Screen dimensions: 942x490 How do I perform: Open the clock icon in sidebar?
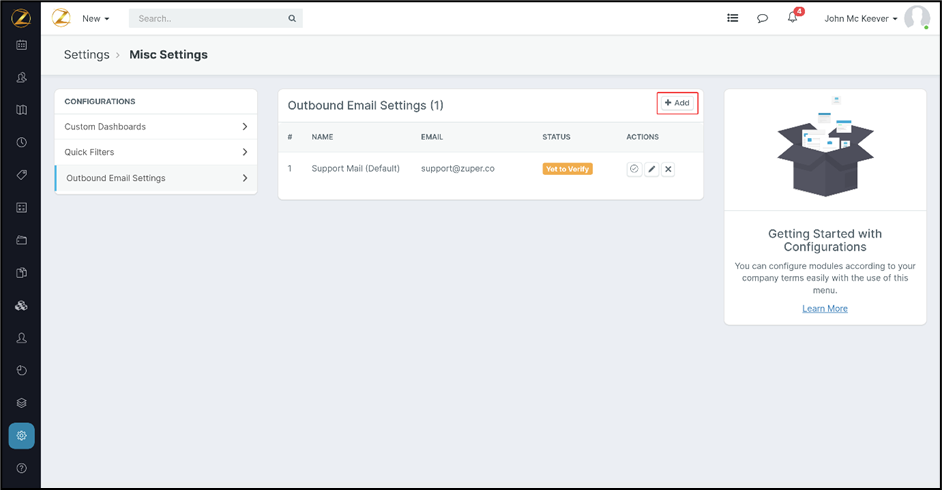(x=22, y=142)
